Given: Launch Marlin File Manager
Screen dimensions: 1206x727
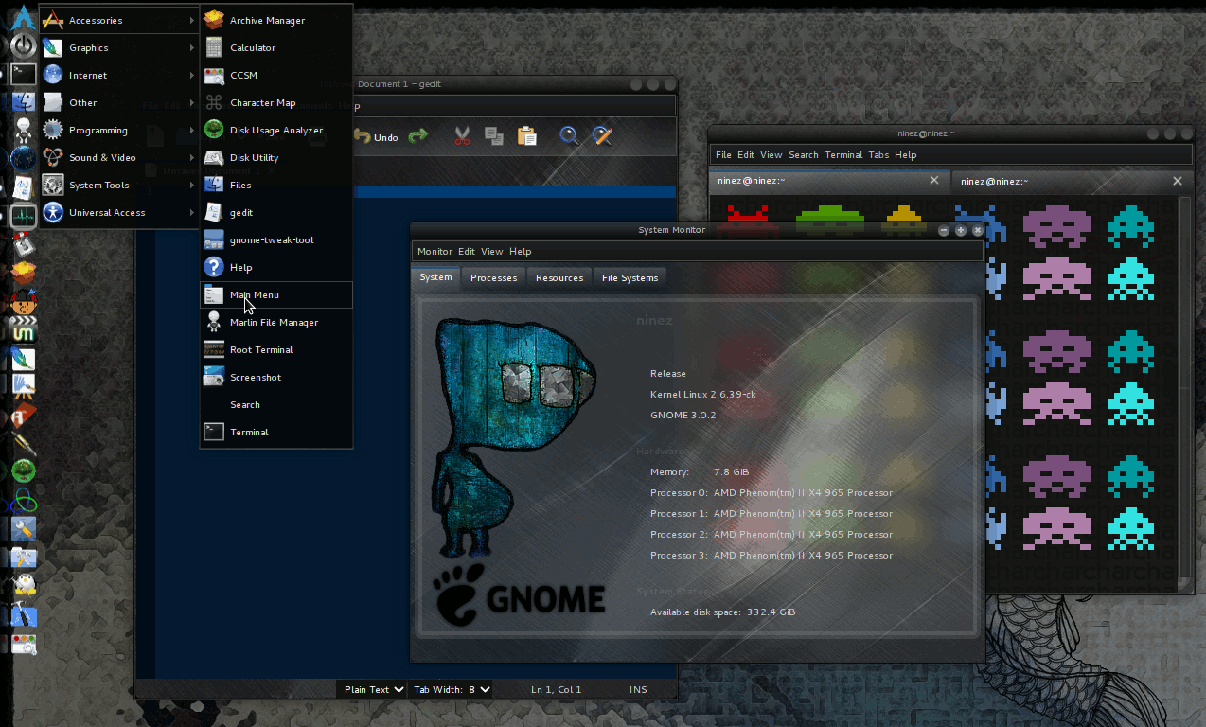Looking at the screenshot, I should (x=276, y=322).
